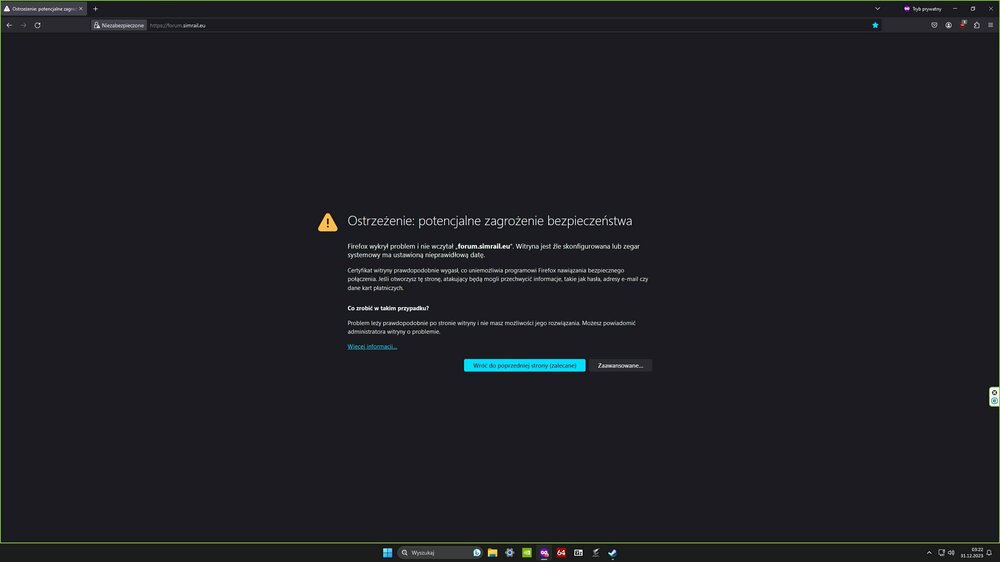This screenshot has width=1000, height=562.
Task: Open a new tab with the plus button
Action: click(x=96, y=9)
